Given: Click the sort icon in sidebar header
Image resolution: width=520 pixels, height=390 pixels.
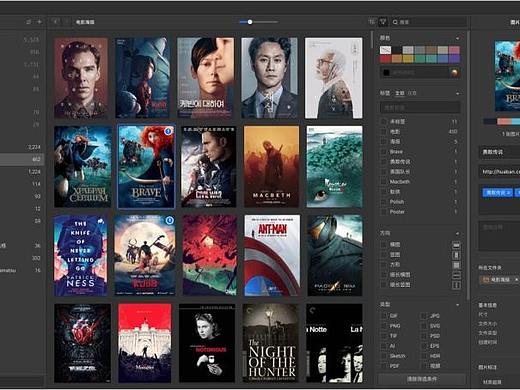Looking at the screenshot, I should coord(29,22).
